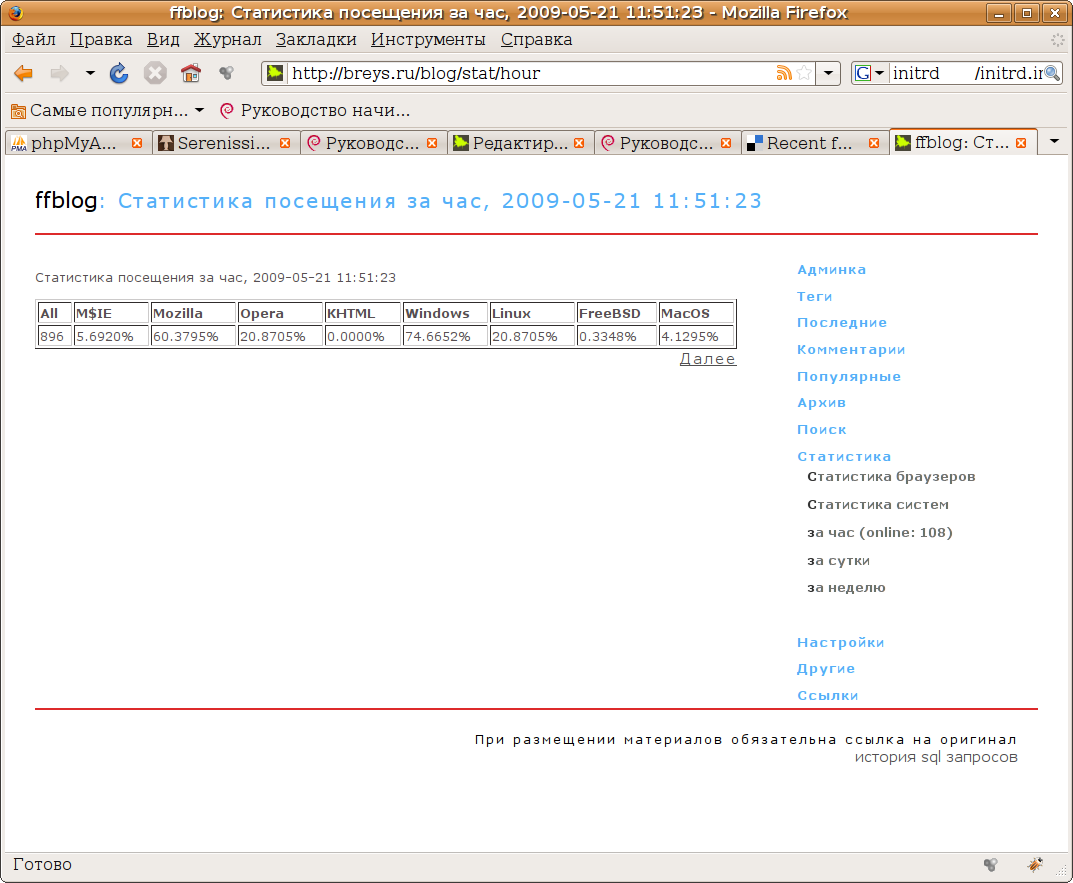Open the list-all-tabs dropdown
The image size is (1073, 883).
1054,142
